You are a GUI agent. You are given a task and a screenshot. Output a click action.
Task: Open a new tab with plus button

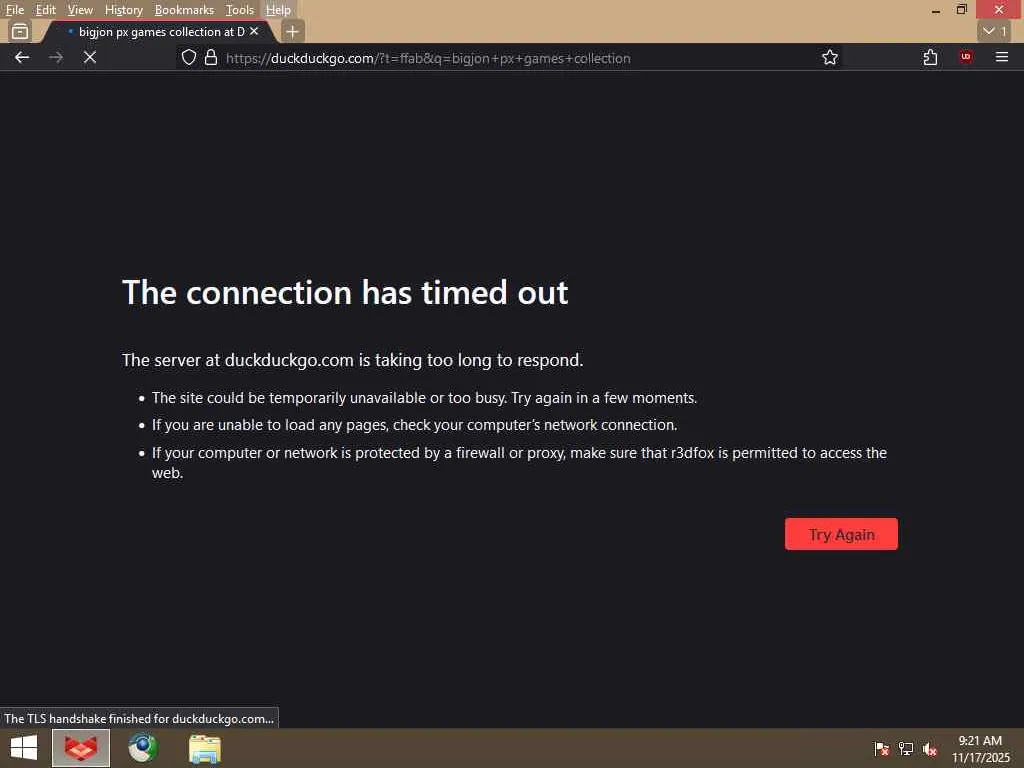coord(293,31)
